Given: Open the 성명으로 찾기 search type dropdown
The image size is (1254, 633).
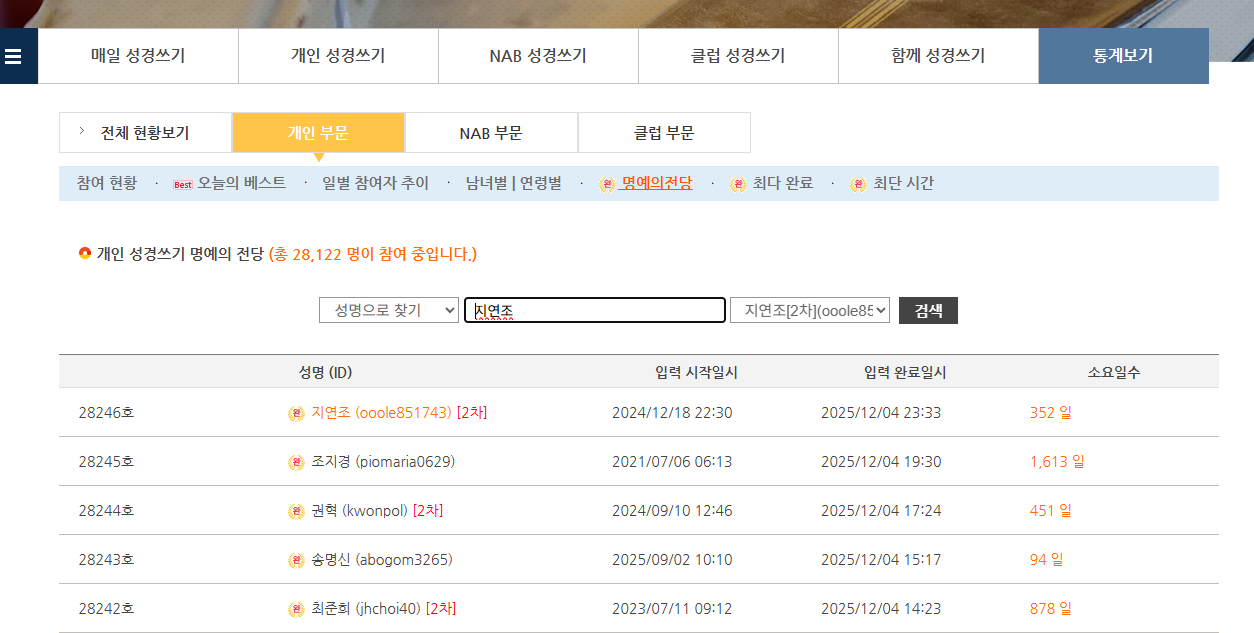Looking at the screenshot, I should [x=388, y=311].
